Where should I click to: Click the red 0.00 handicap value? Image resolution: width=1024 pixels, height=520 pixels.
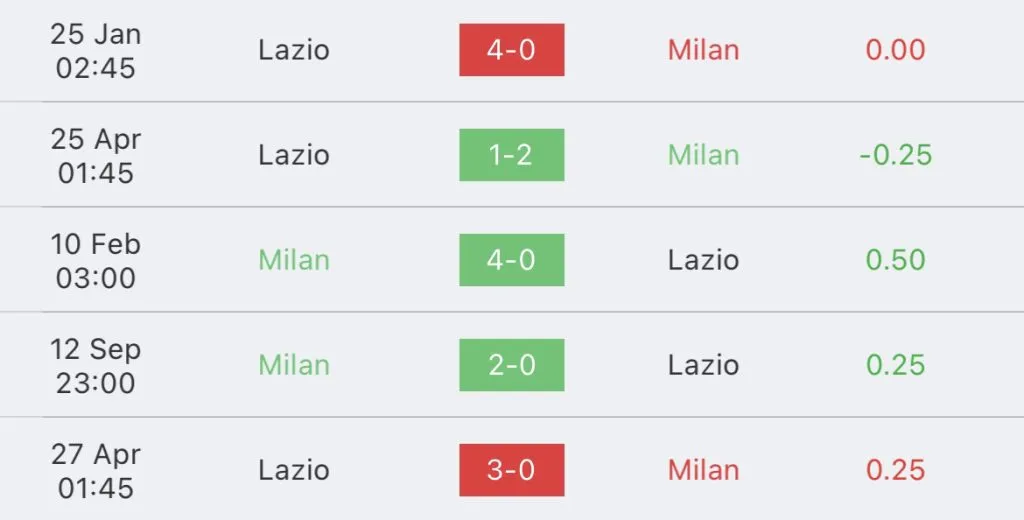895,50
